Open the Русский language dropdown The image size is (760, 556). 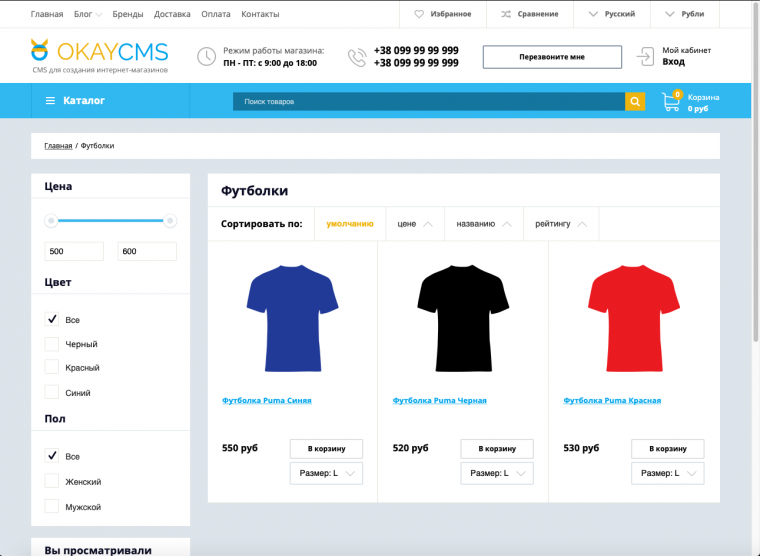[x=612, y=14]
